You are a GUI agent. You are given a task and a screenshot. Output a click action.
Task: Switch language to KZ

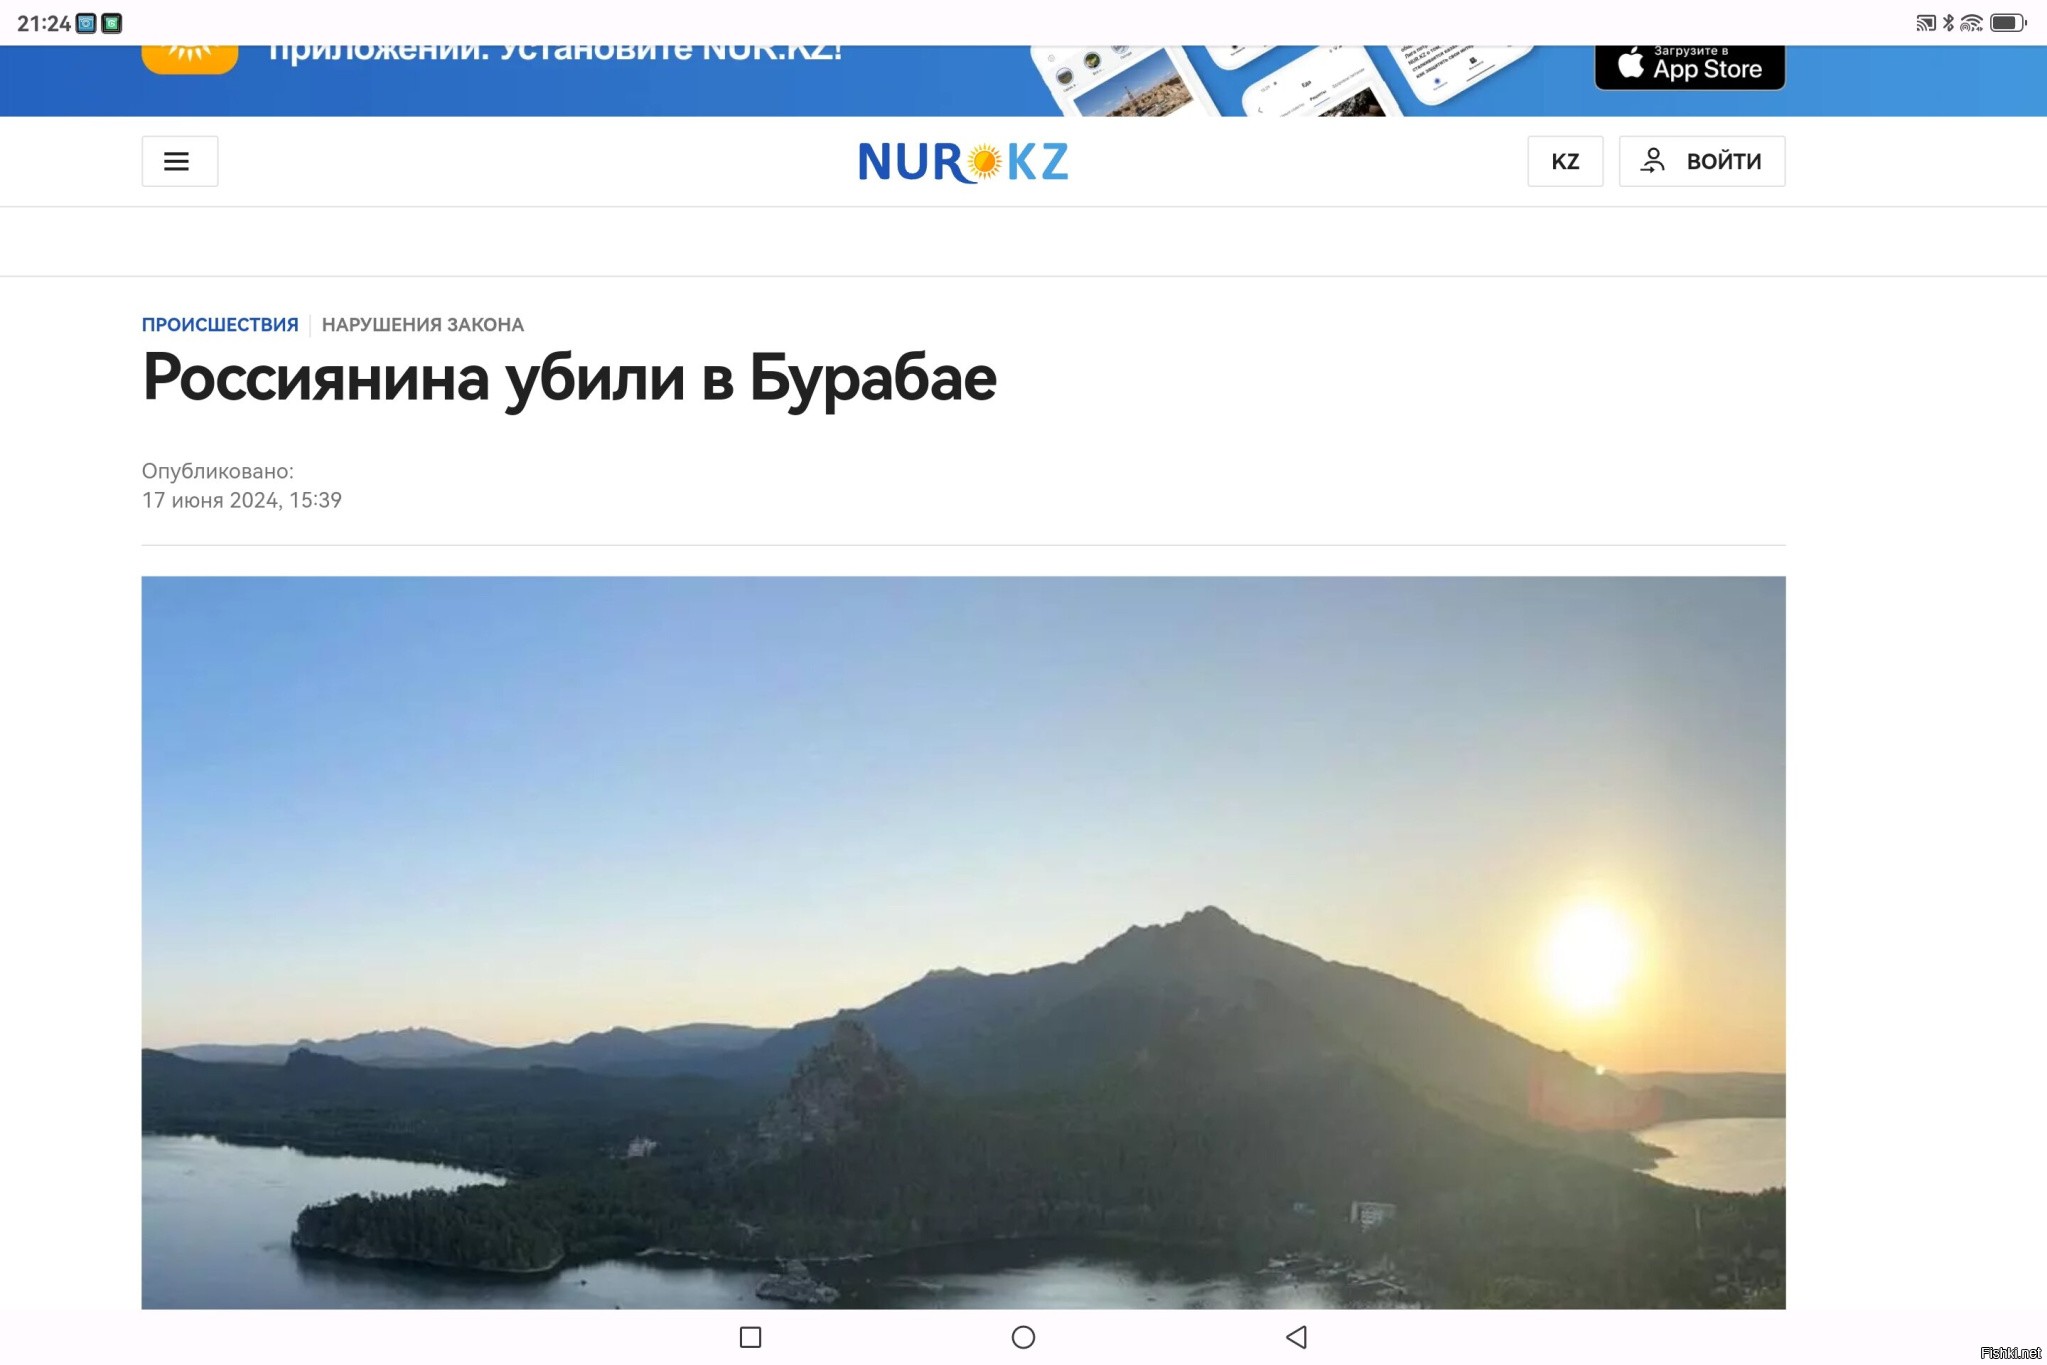coord(1564,161)
